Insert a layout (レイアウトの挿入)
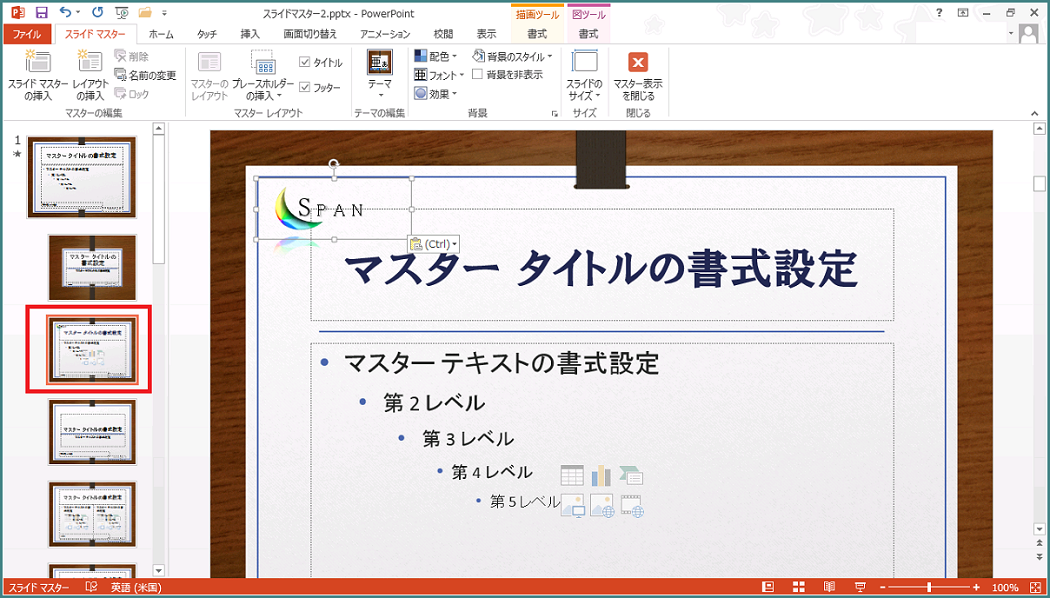 [90, 76]
